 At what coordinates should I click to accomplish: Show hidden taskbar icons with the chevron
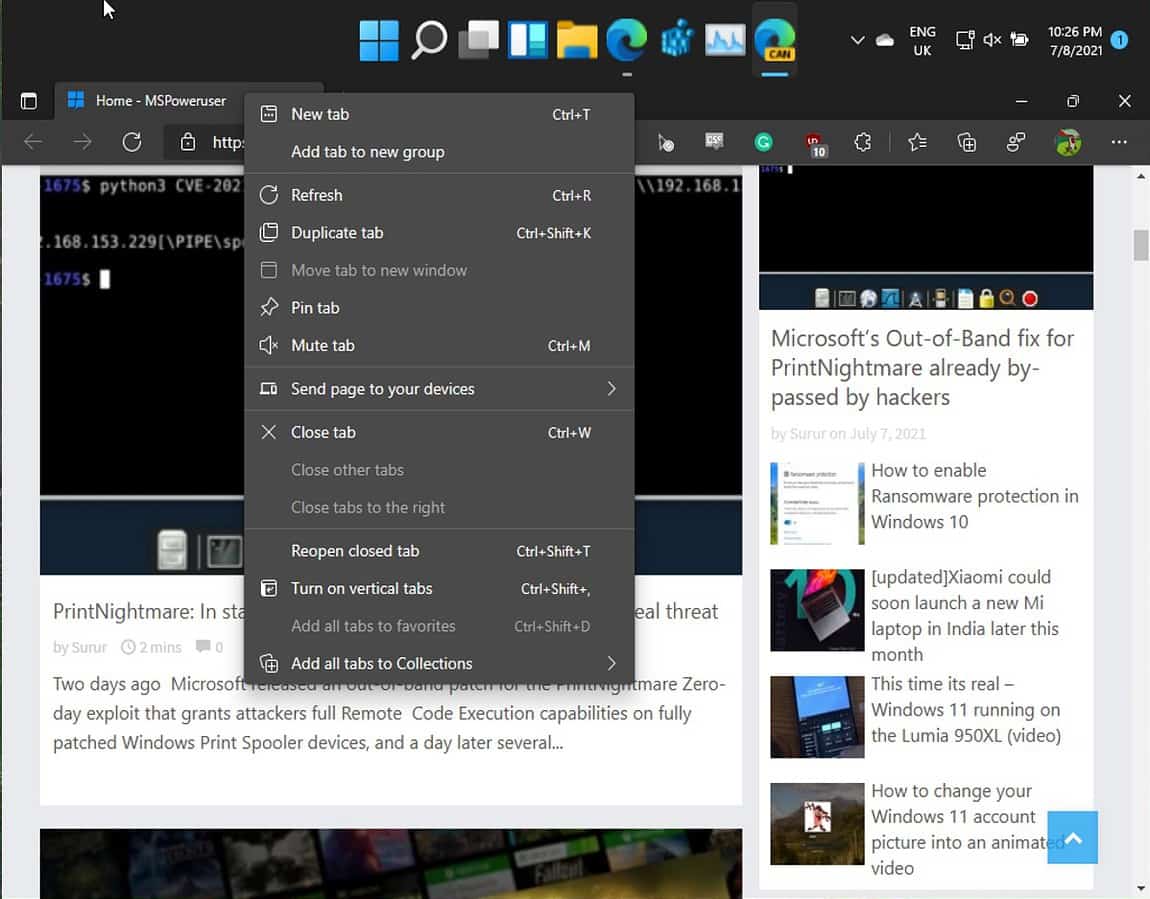coord(857,40)
